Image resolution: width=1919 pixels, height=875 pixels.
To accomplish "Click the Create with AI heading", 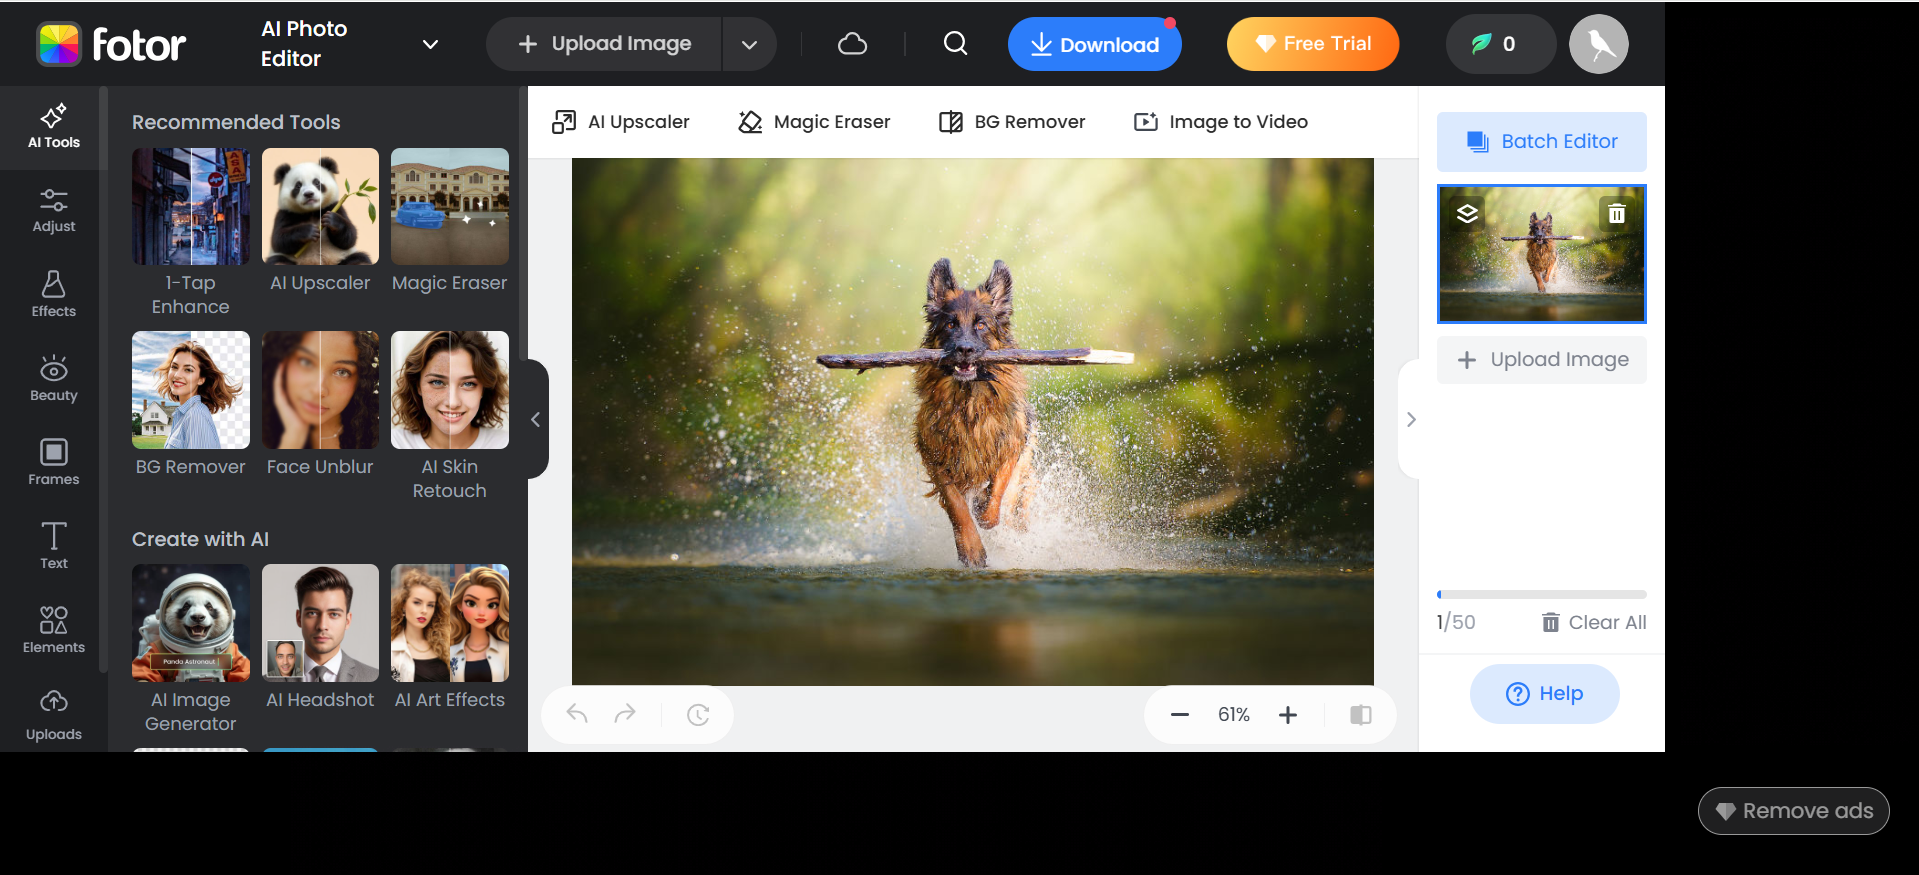I will coord(200,539).
